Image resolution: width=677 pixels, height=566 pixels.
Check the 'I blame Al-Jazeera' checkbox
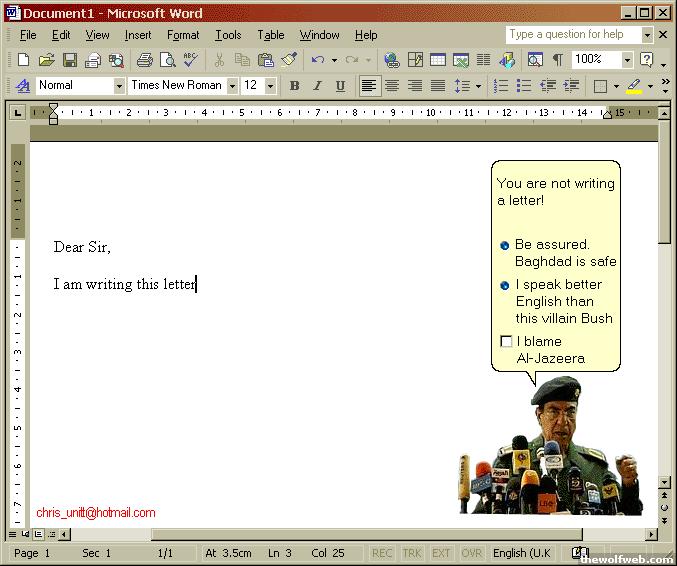click(506, 342)
